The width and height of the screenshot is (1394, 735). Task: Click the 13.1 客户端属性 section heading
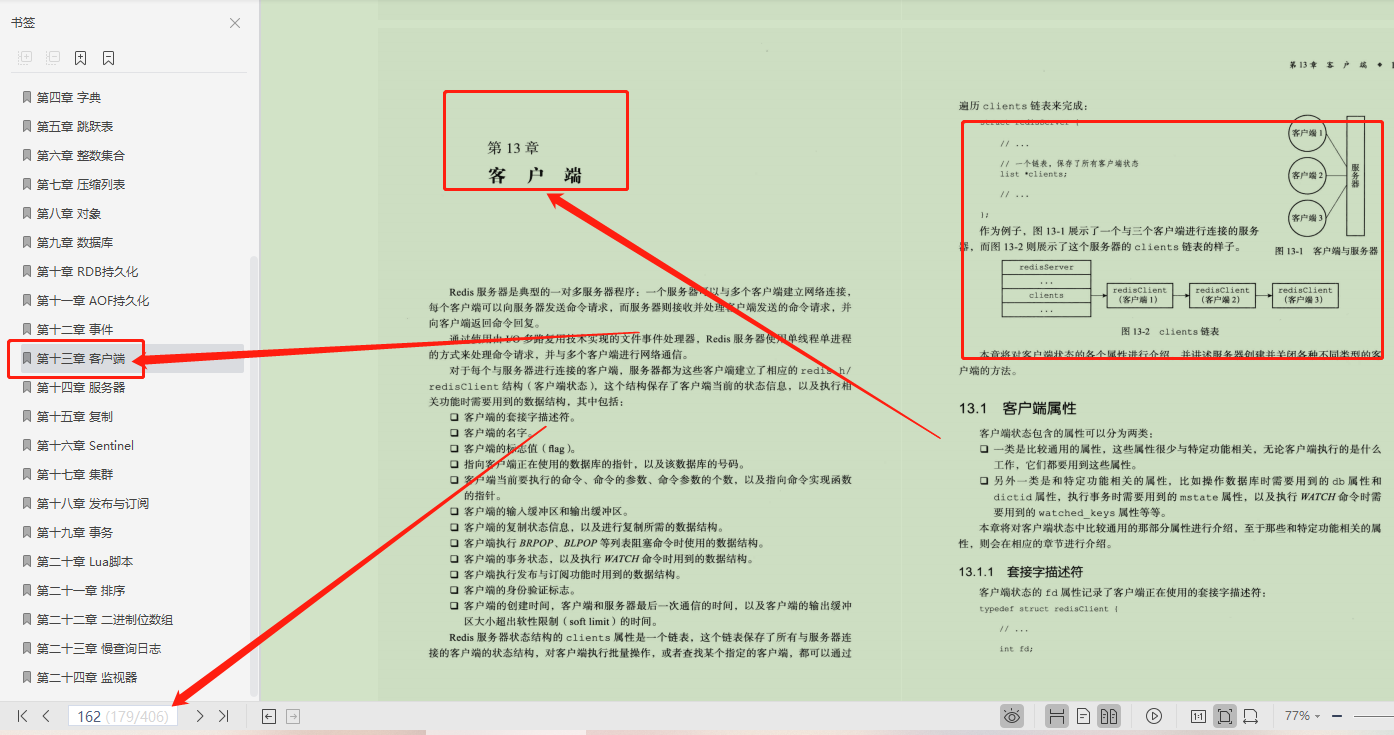coord(1017,408)
